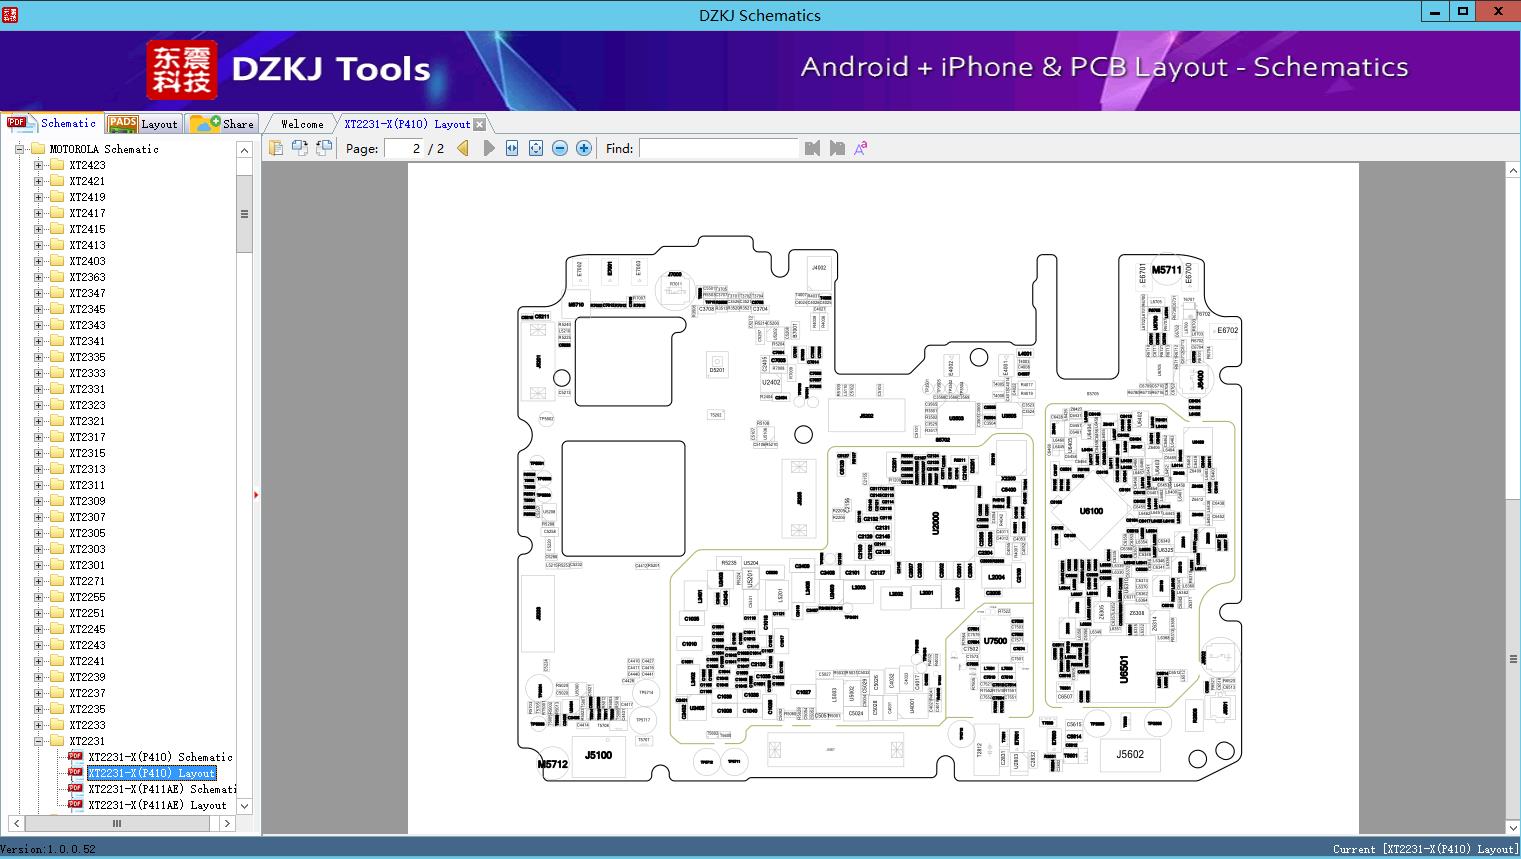
Task: Click the find next icon
Action: tap(837, 148)
